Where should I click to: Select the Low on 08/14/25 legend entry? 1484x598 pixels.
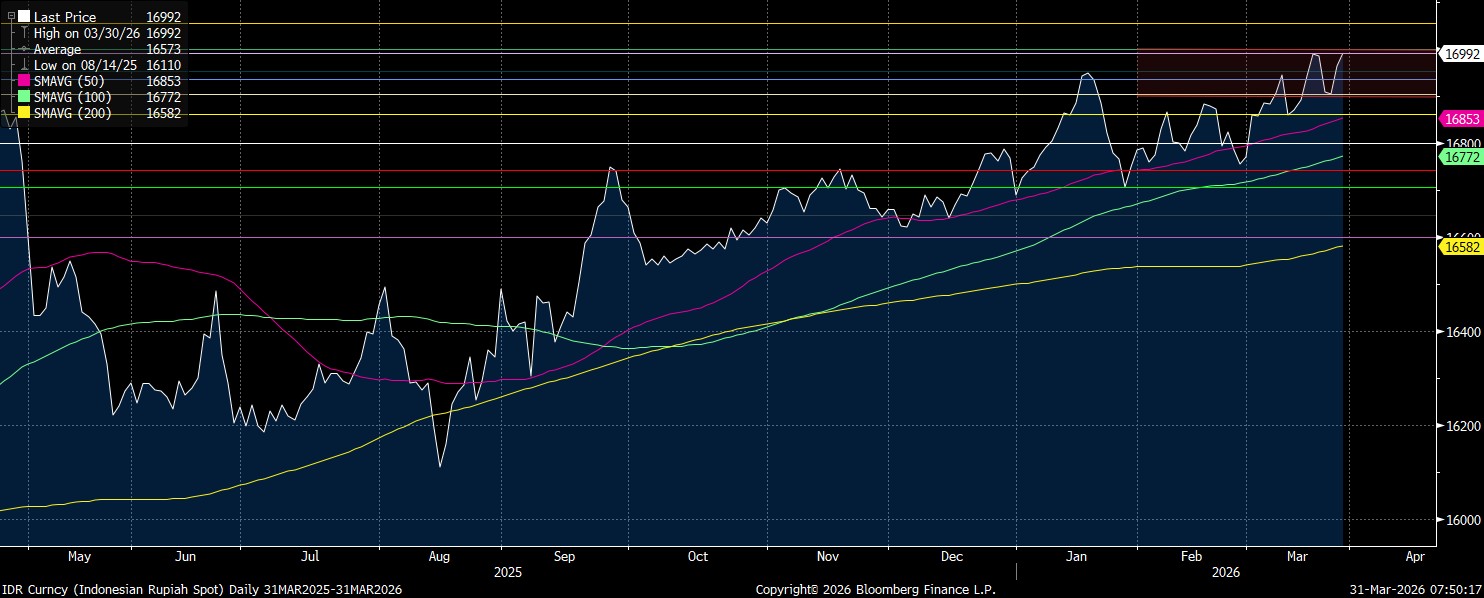coord(87,65)
